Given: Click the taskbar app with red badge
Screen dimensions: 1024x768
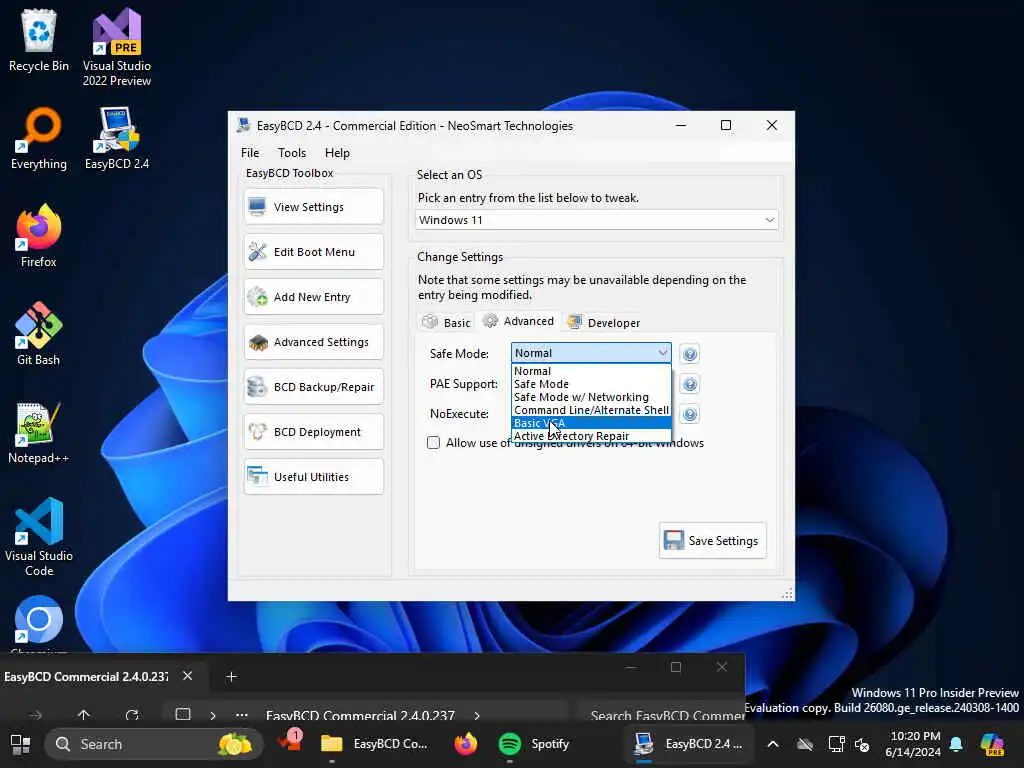Looking at the screenshot, I should click(x=290, y=743).
